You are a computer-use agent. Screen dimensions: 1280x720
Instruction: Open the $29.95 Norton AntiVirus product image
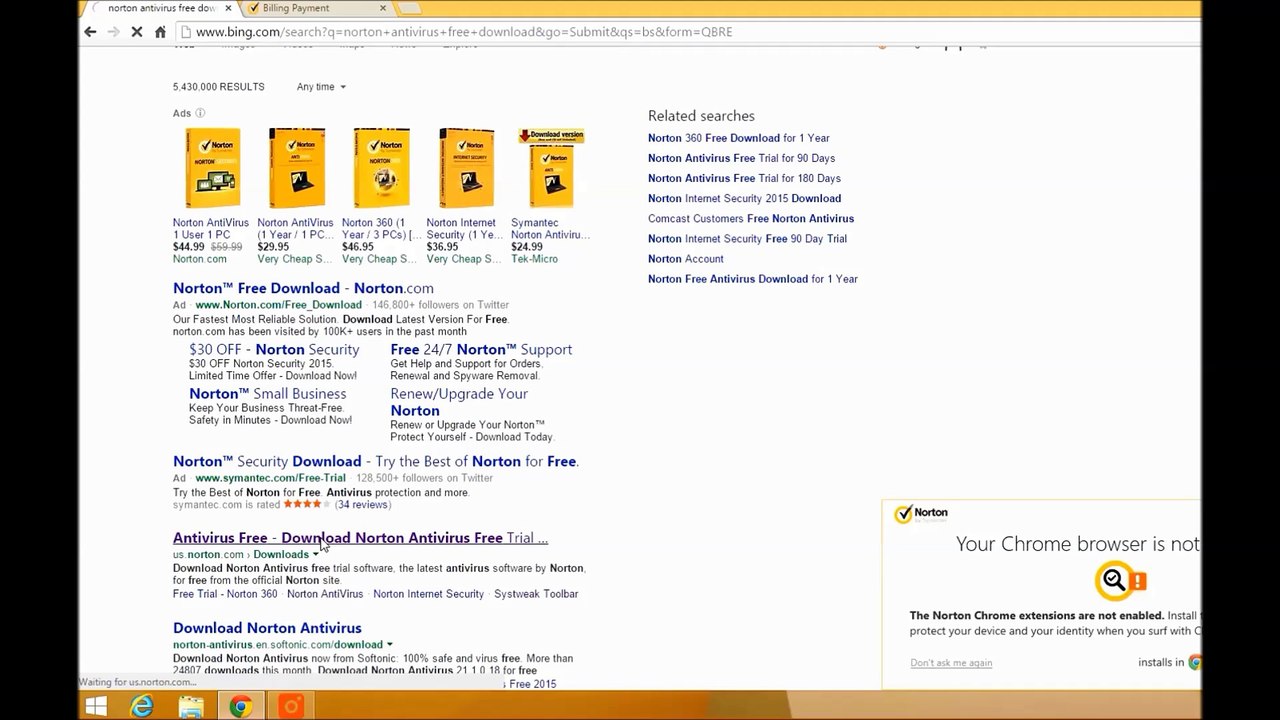(x=297, y=168)
